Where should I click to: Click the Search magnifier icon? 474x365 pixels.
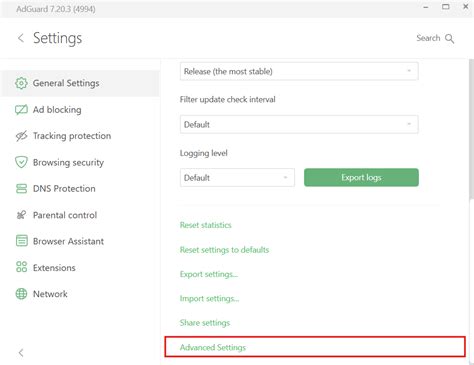[449, 38]
